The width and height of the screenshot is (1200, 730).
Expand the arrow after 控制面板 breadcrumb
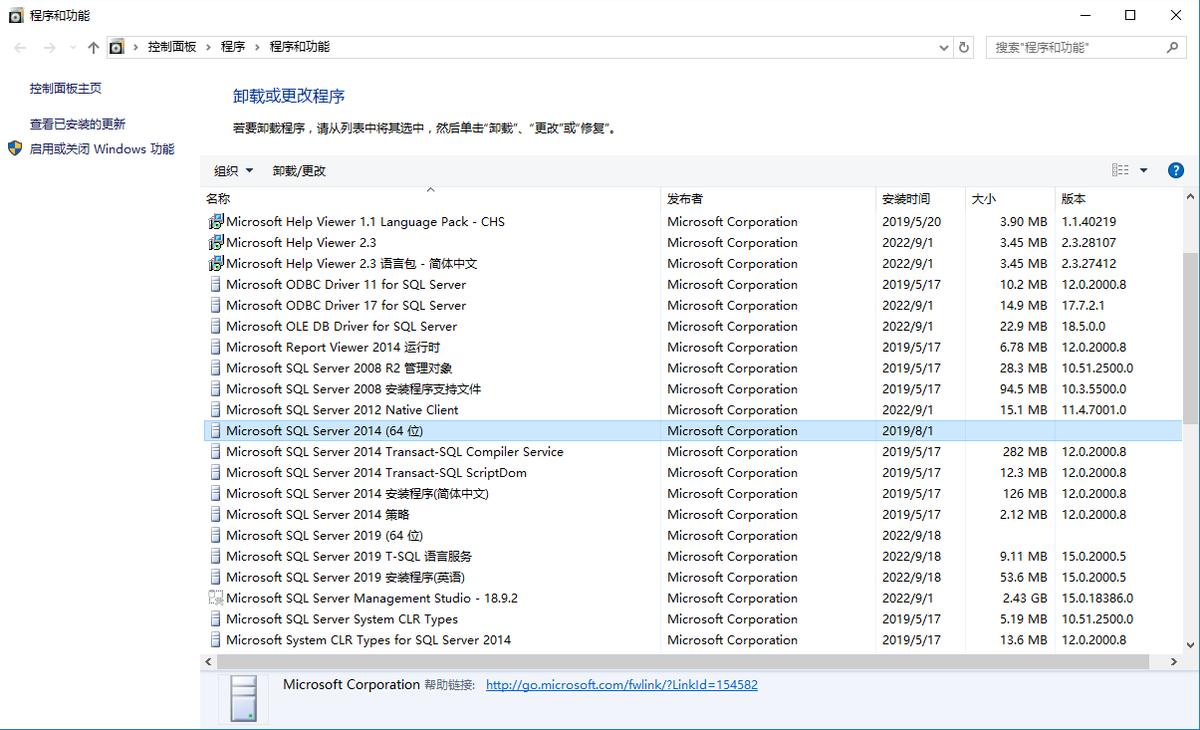209,47
